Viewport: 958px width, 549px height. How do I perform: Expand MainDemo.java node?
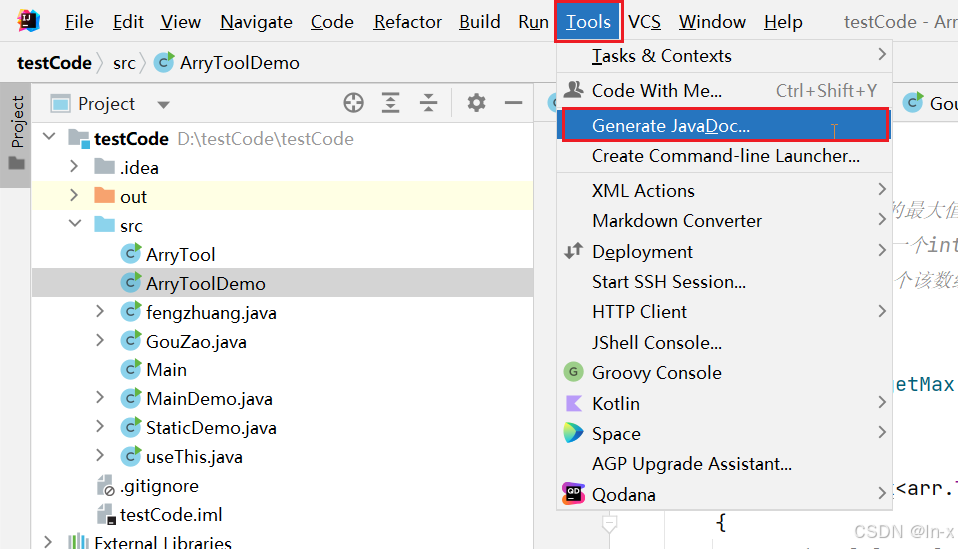point(100,398)
